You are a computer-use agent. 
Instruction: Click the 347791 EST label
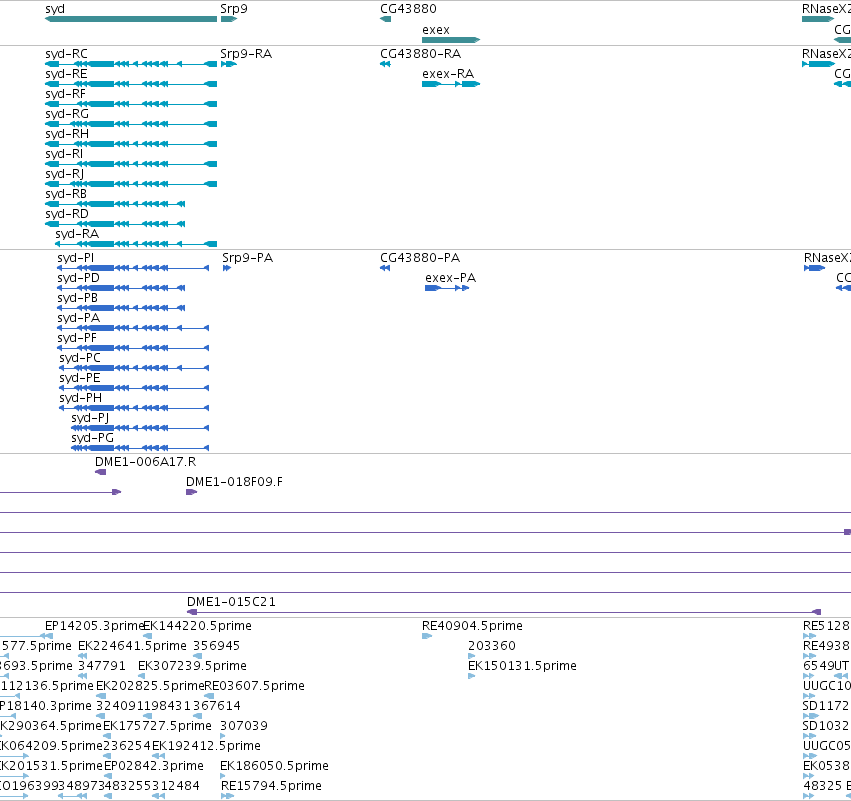[102, 666]
